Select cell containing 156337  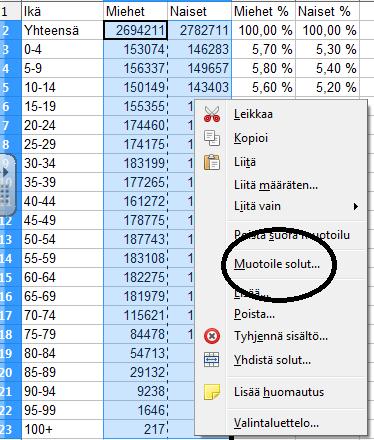(135, 69)
